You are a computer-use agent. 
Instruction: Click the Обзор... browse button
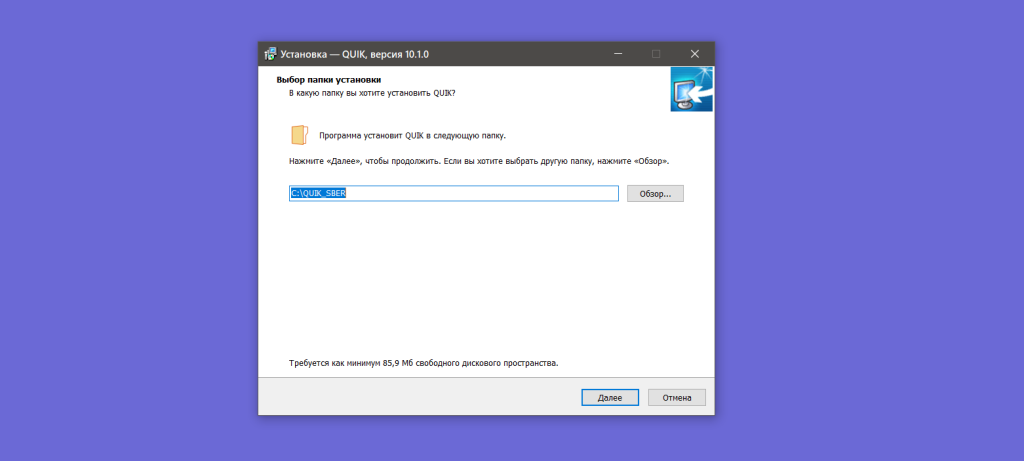(655, 194)
